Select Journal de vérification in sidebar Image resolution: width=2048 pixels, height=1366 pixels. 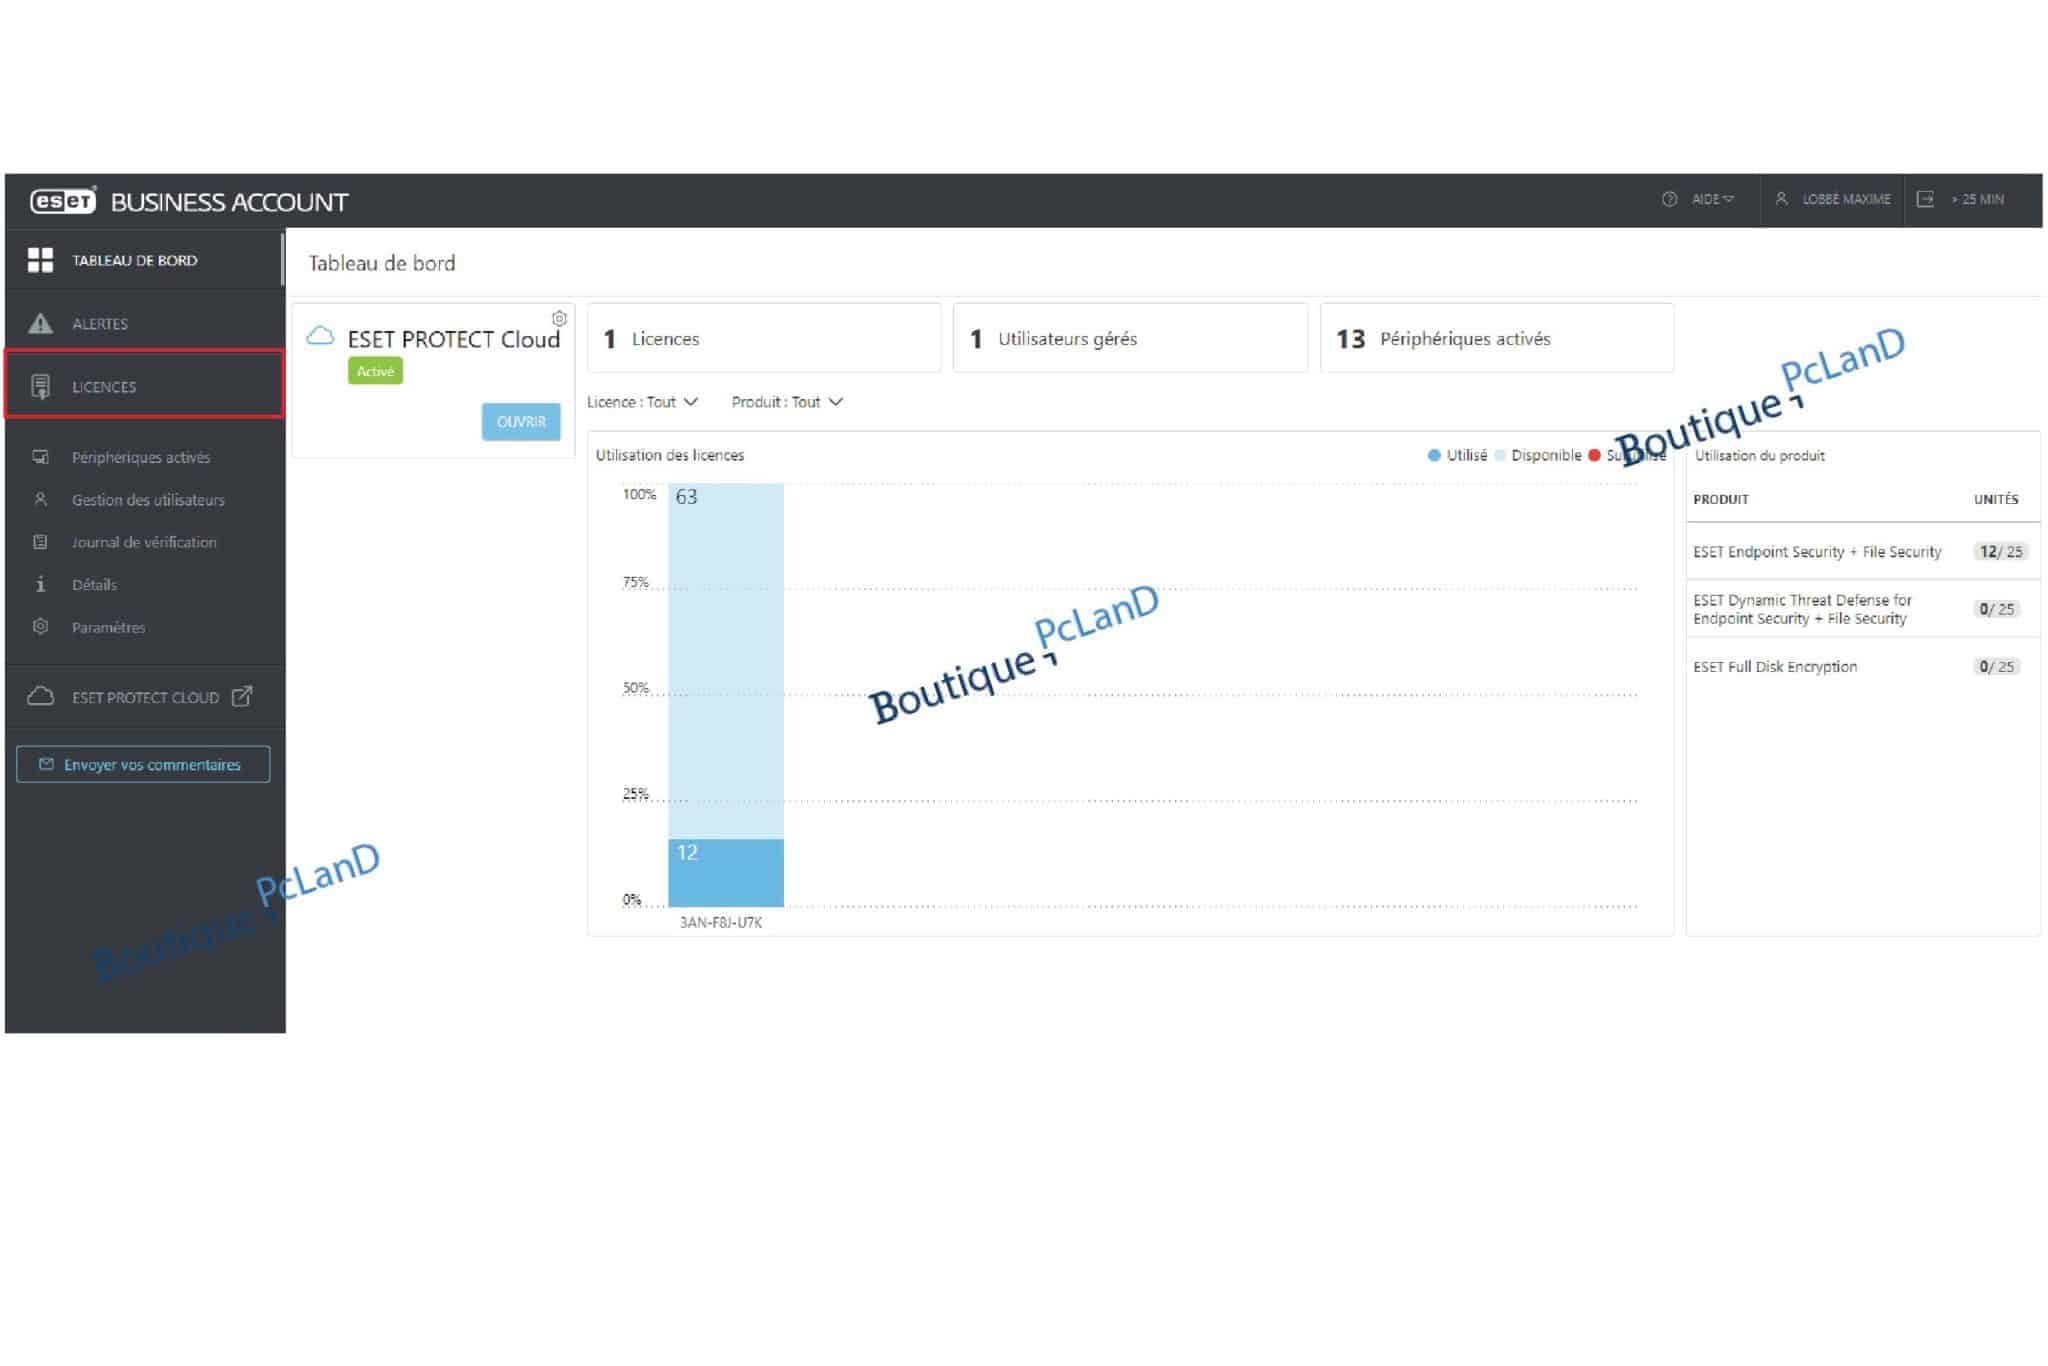(144, 542)
